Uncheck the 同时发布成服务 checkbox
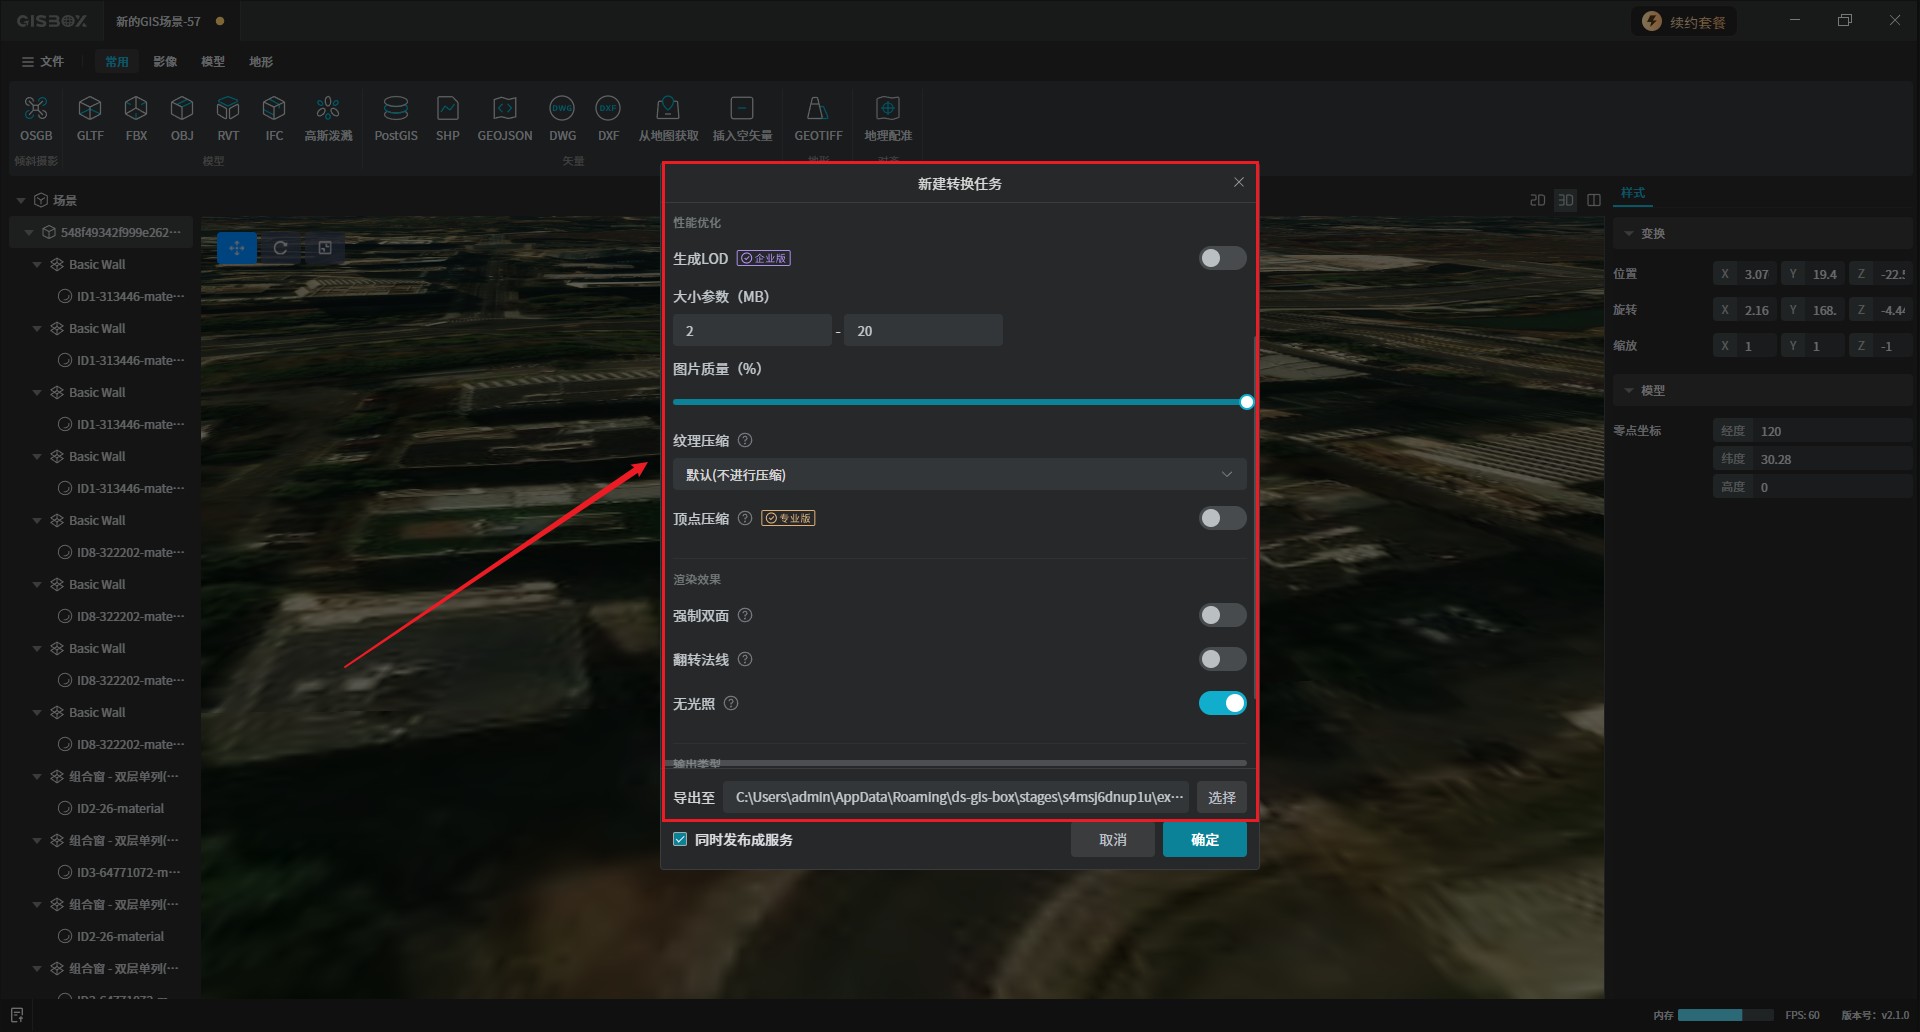The height and width of the screenshot is (1032, 1920). coord(680,839)
